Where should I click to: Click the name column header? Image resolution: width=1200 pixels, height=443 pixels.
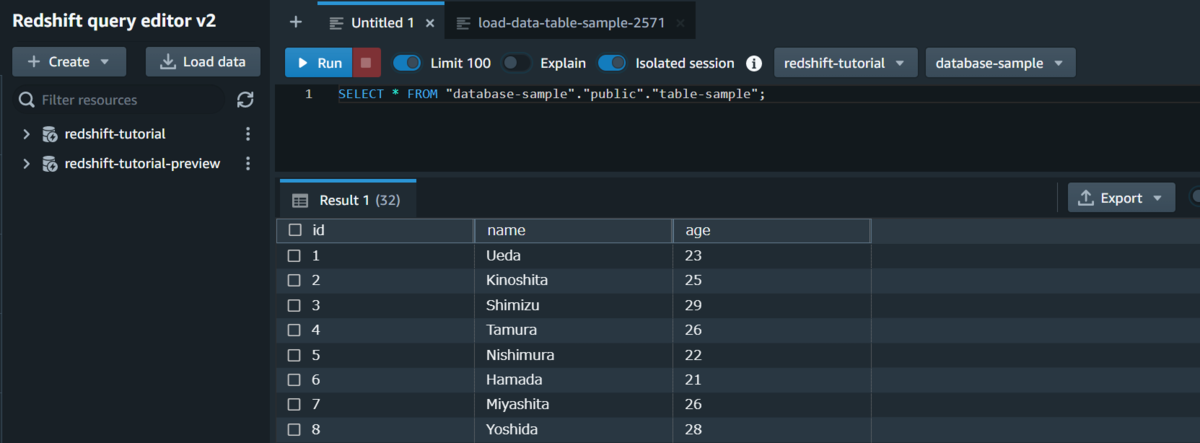point(574,230)
